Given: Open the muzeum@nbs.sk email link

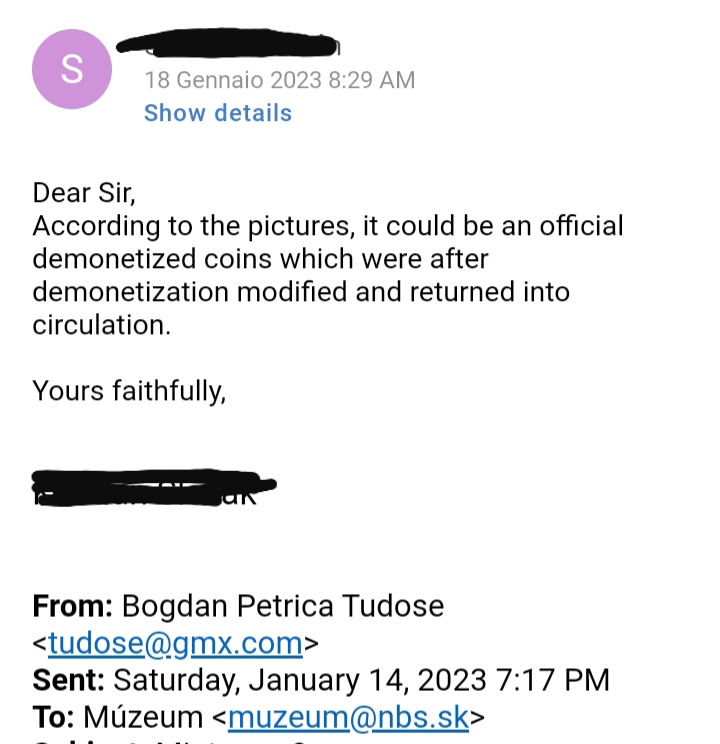Looking at the screenshot, I should coord(348,717).
